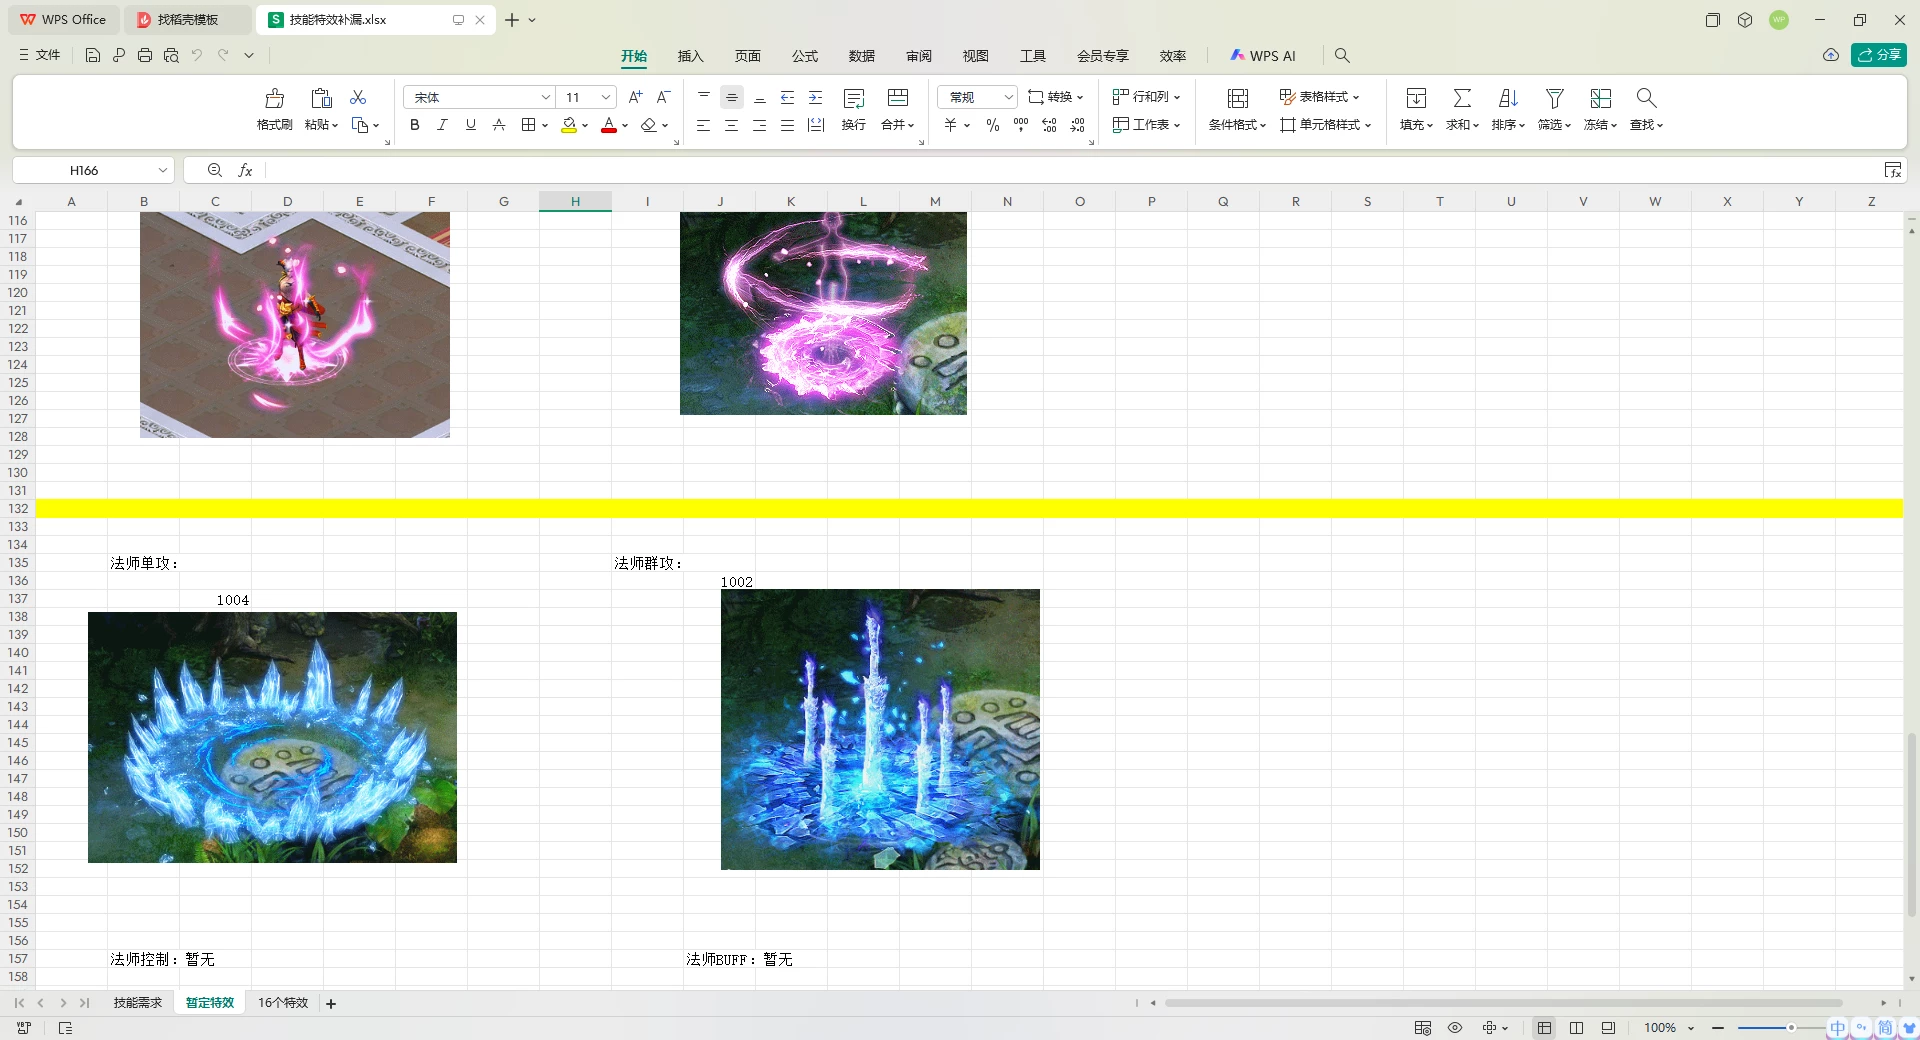The width and height of the screenshot is (1920, 1040).
Task: Toggle Italic formatting
Action: point(442,125)
